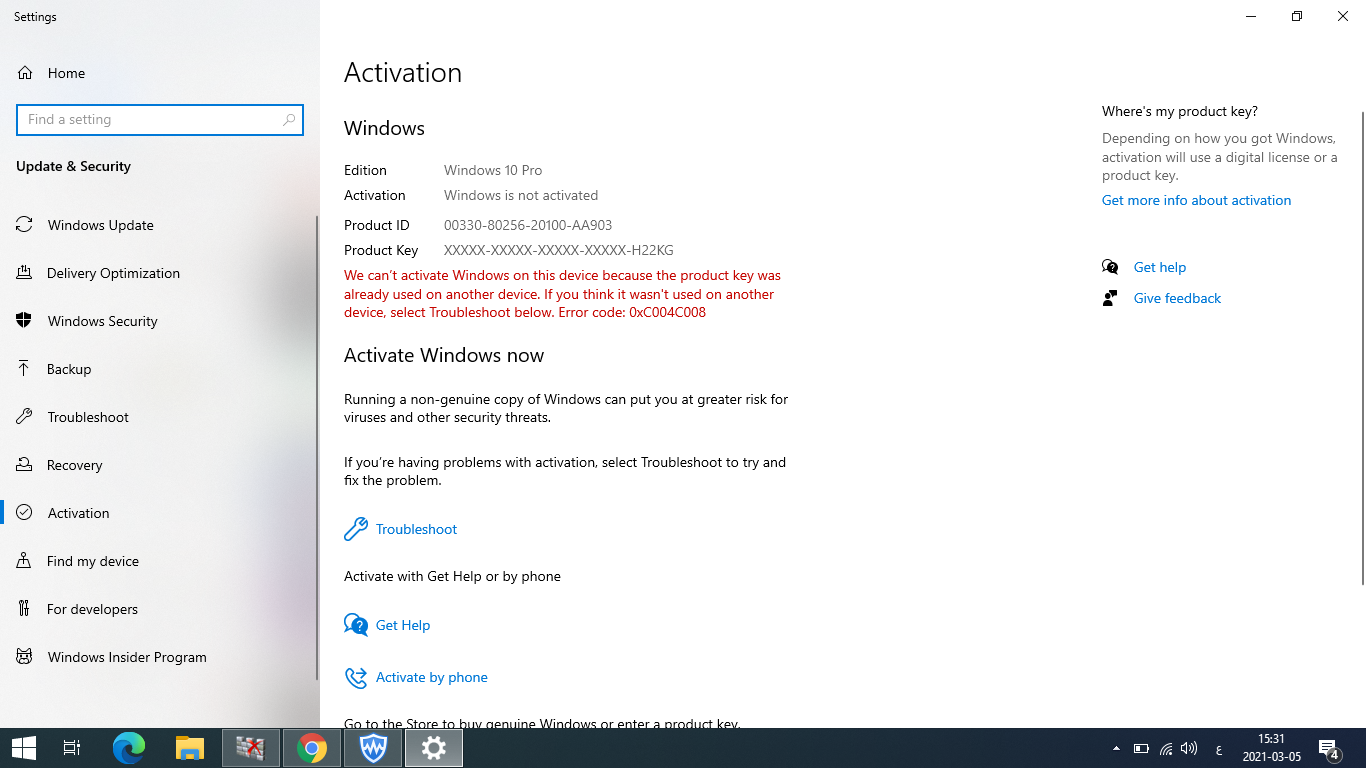This screenshot has height=768, width=1366.
Task: Open File Explorer from taskbar
Action: tap(190, 748)
